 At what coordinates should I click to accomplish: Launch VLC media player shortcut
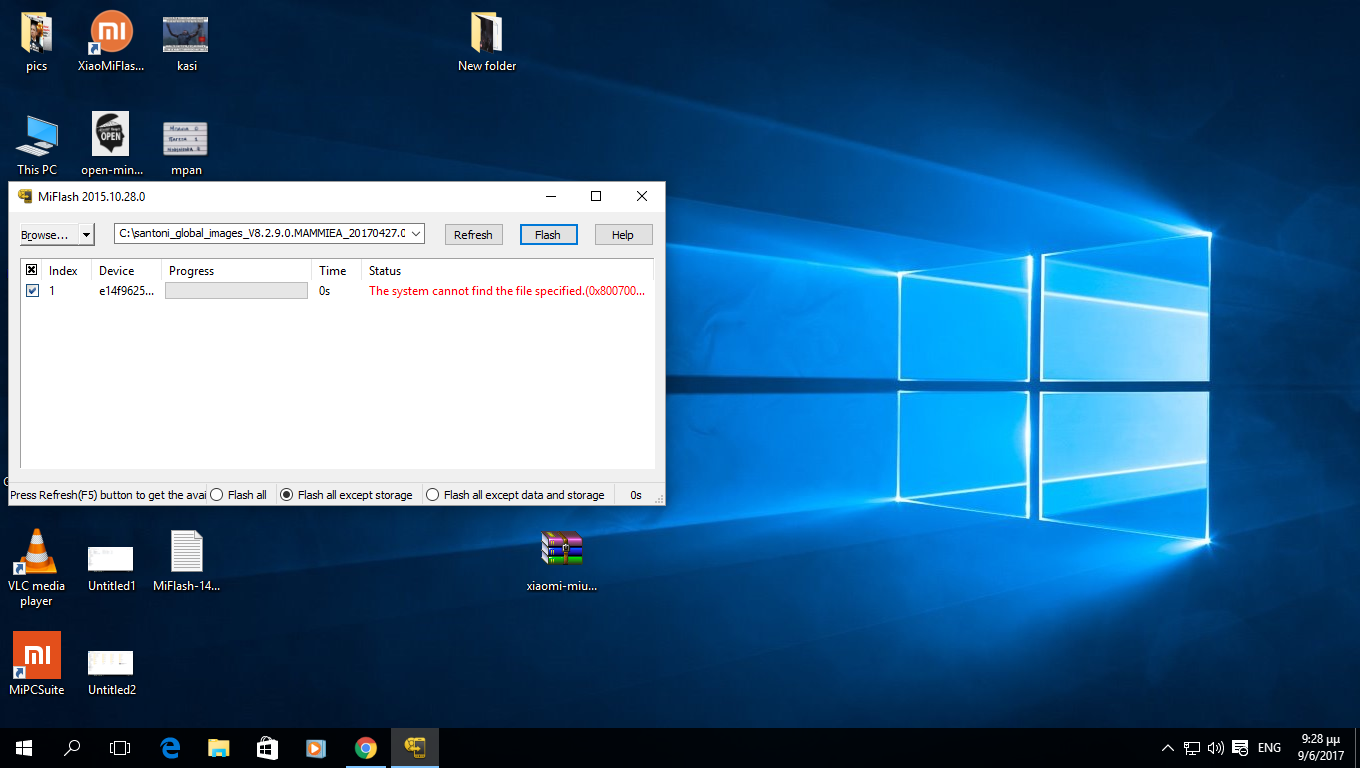point(37,551)
